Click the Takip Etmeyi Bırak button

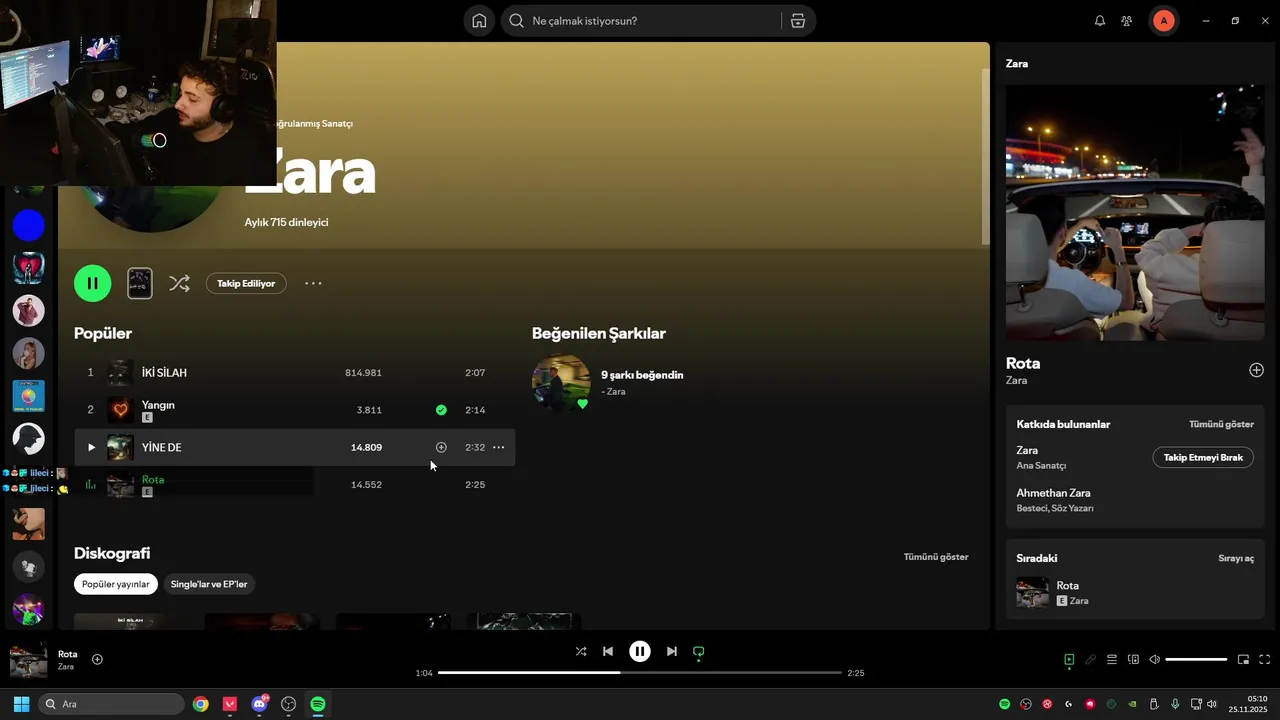click(x=1203, y=457)
